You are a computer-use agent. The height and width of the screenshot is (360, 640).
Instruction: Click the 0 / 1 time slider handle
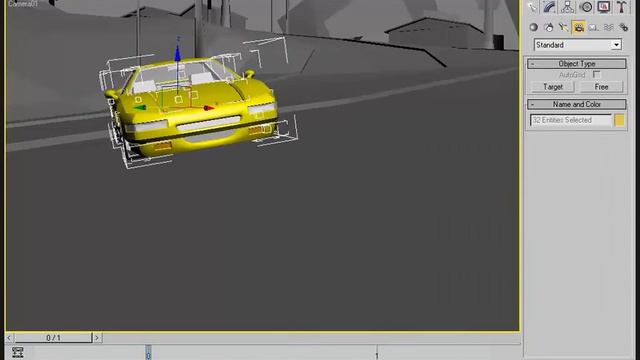pyautogui.click(x=53, y=338)
